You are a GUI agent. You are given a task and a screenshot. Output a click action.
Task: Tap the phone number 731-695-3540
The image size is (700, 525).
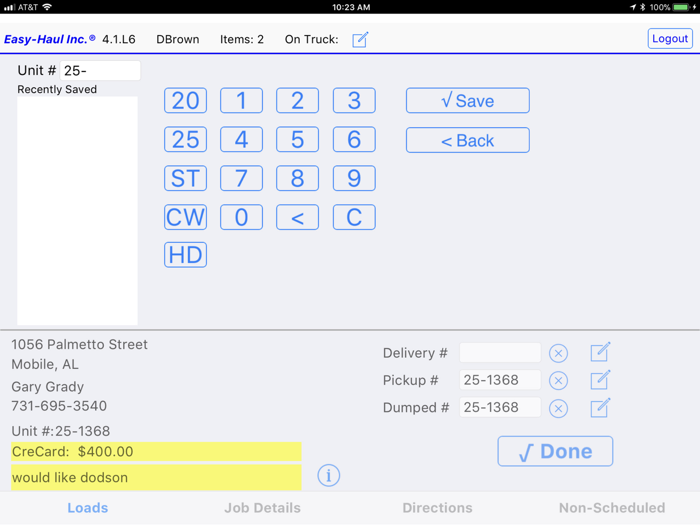pyautogui.click(x=59, y=406)
